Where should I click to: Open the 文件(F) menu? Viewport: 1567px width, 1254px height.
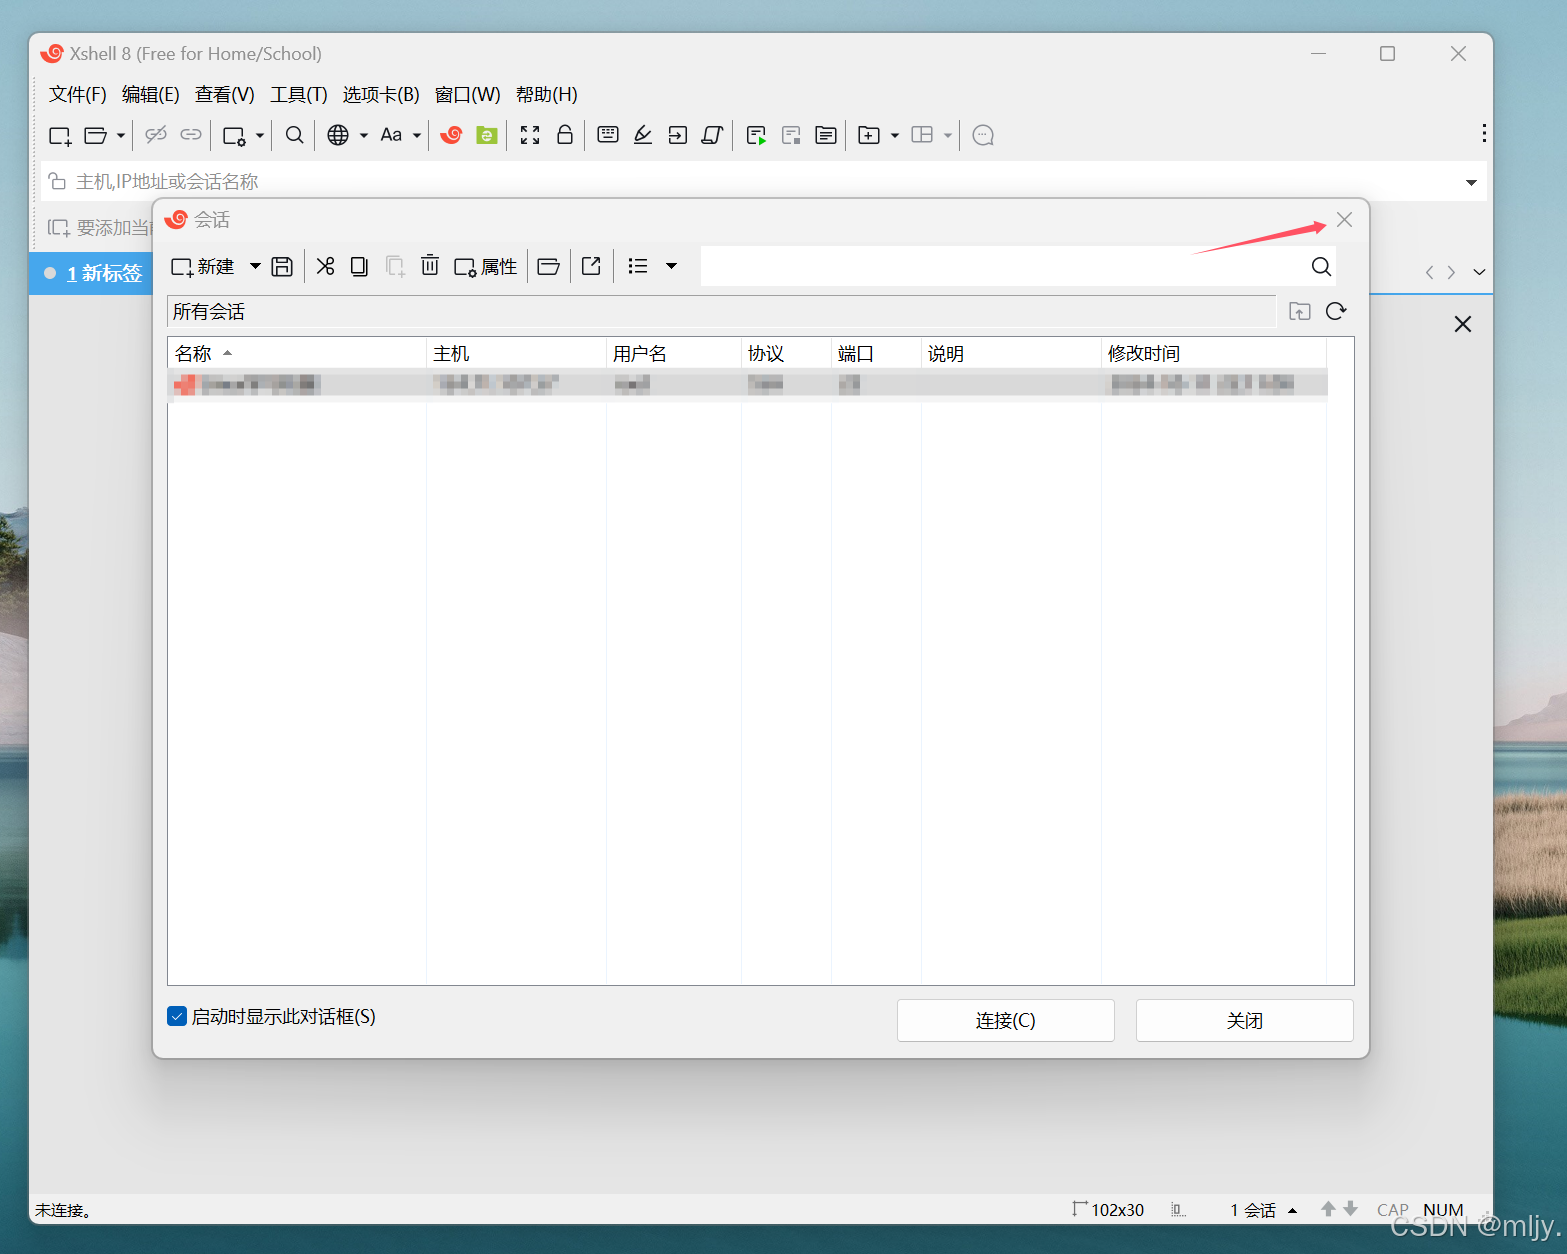[78, 94]
